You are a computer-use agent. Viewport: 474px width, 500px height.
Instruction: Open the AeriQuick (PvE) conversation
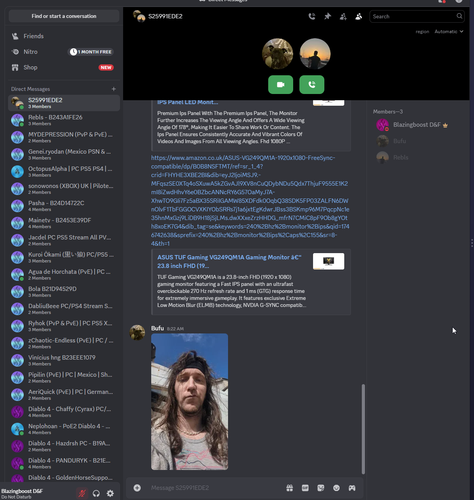(64, 395)
